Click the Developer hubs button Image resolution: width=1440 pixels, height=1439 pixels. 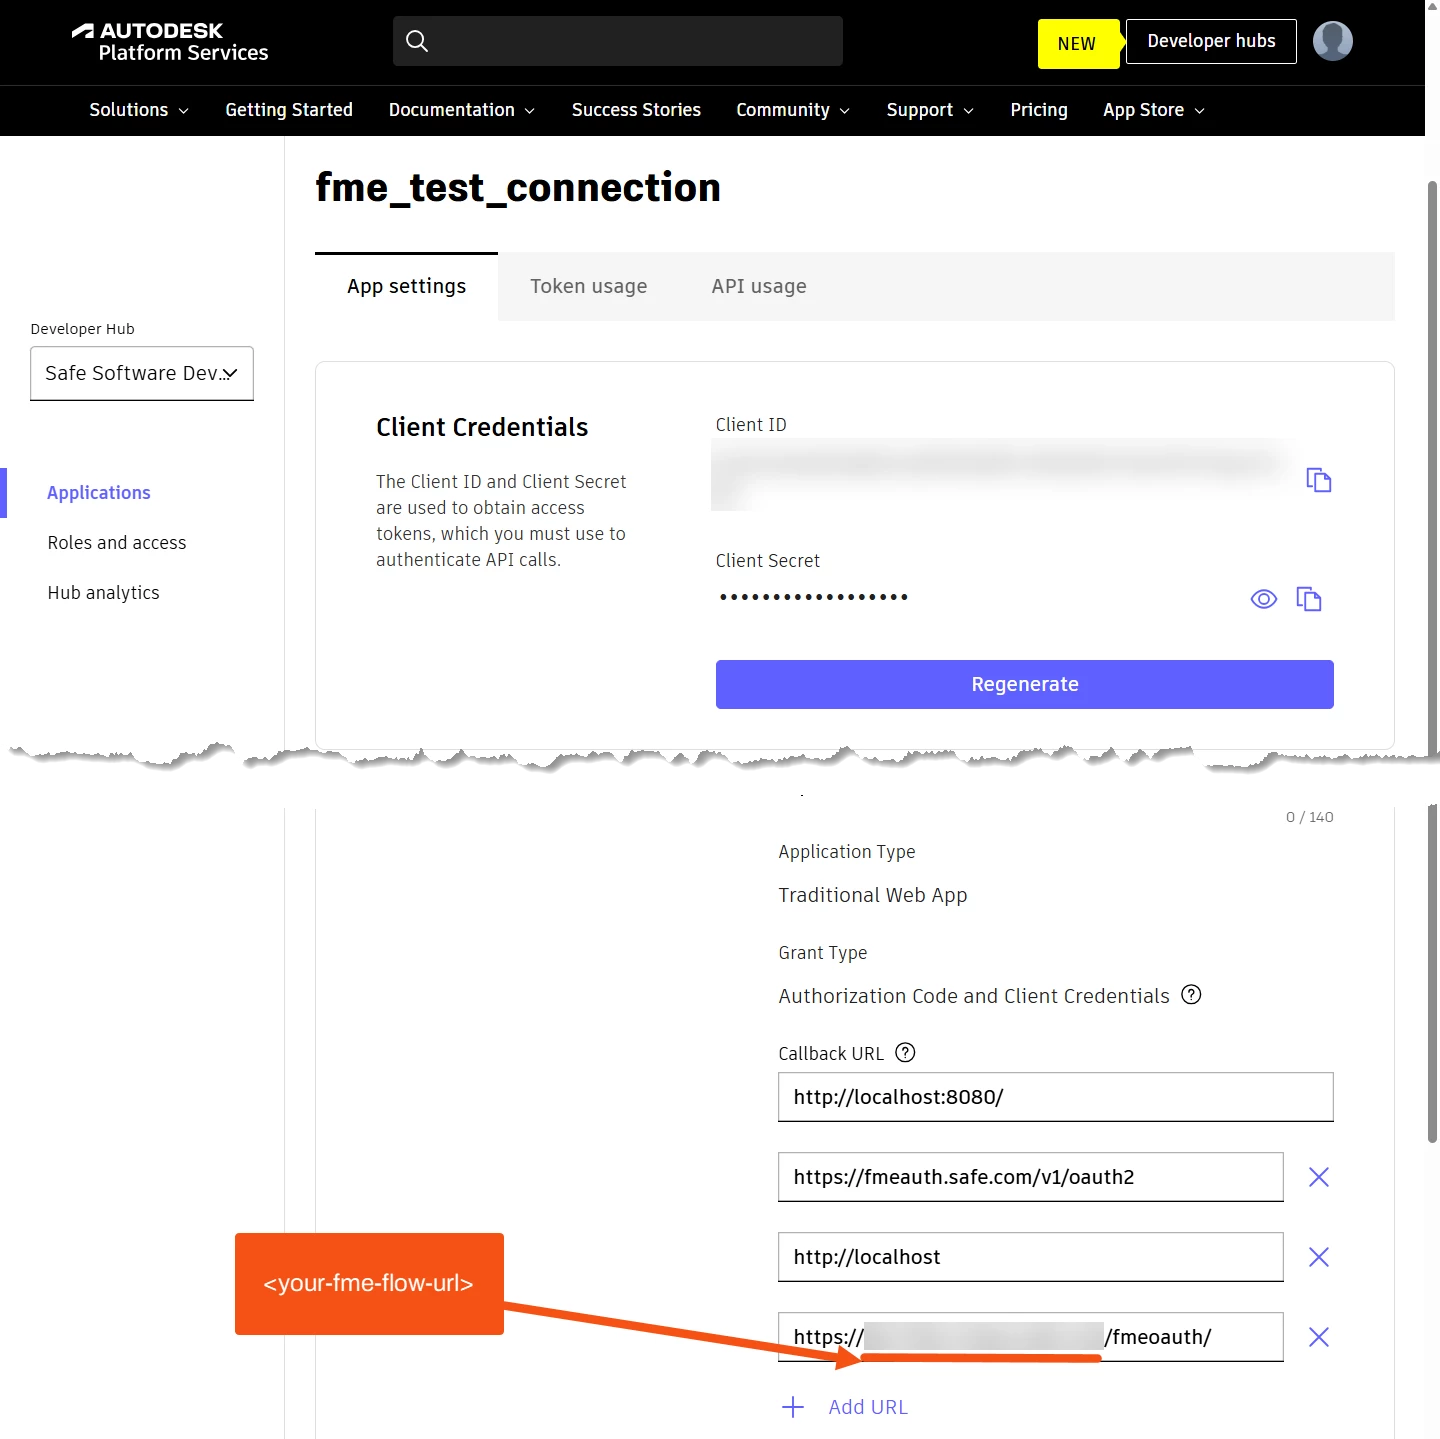click(1211, 41)
